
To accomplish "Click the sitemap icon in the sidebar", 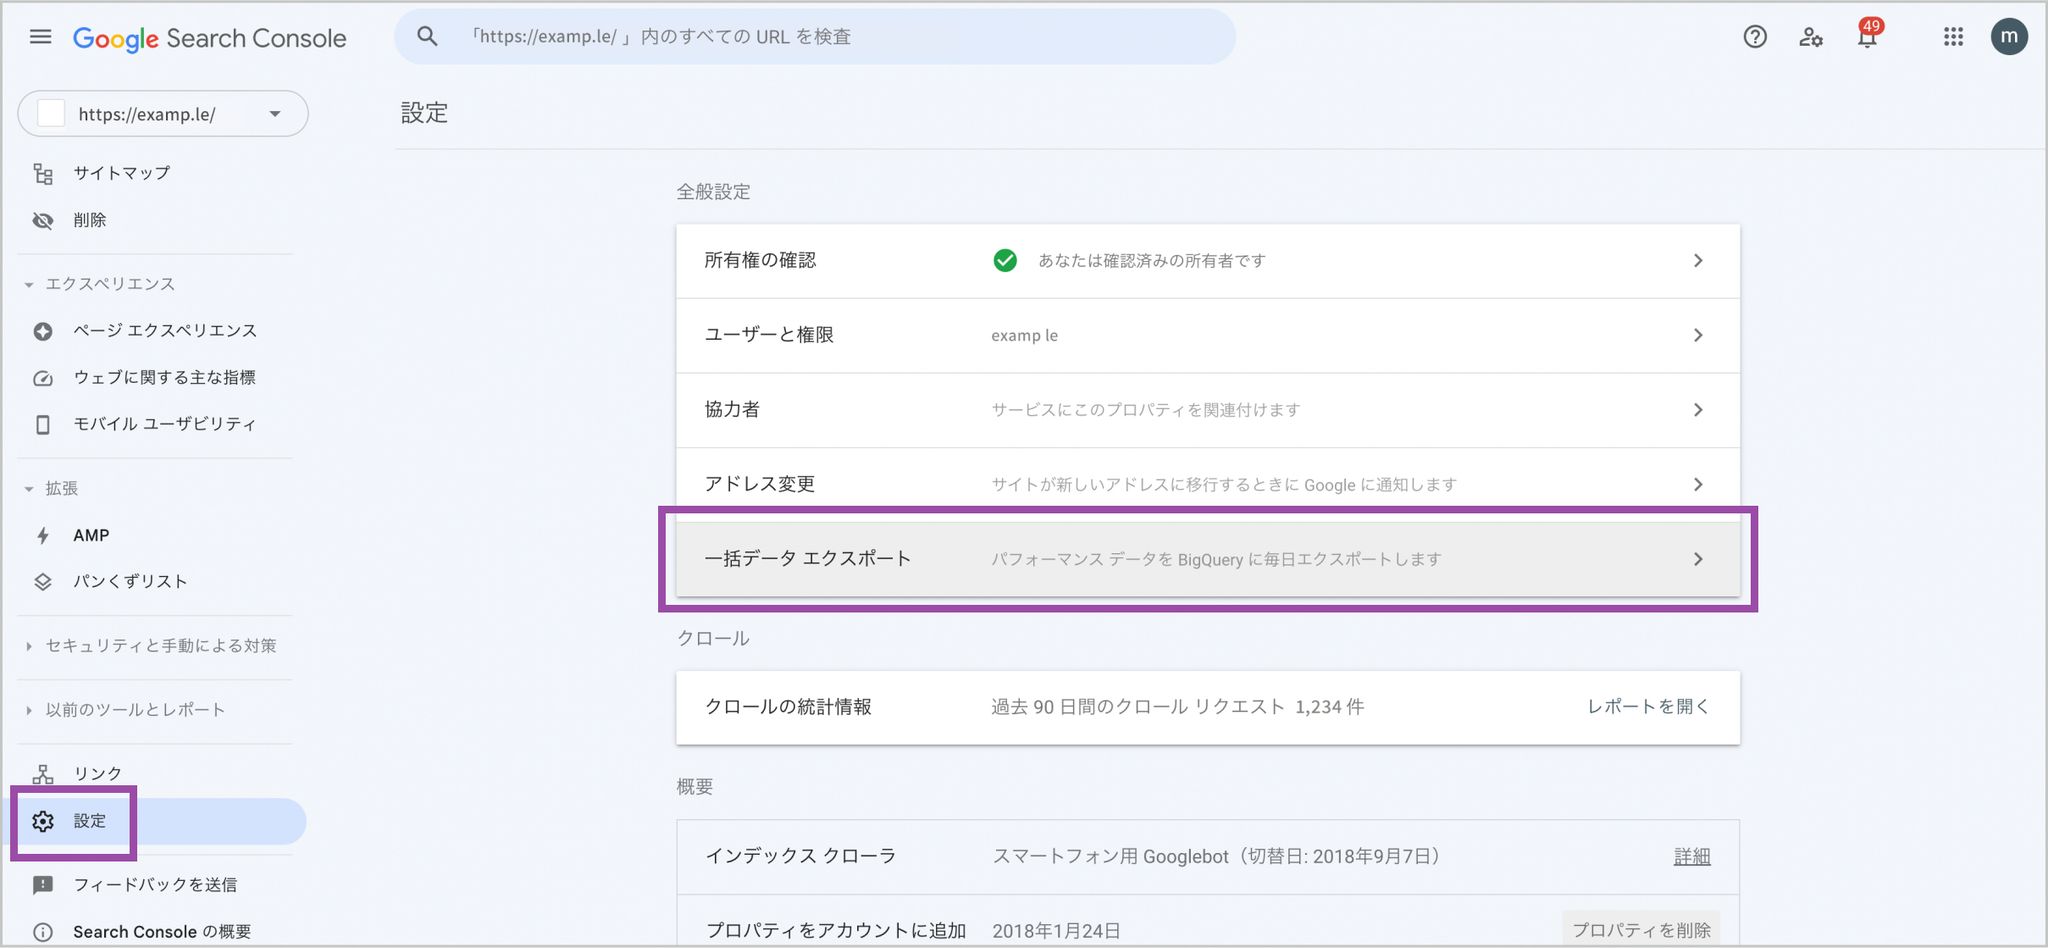I will click(43, 174).
